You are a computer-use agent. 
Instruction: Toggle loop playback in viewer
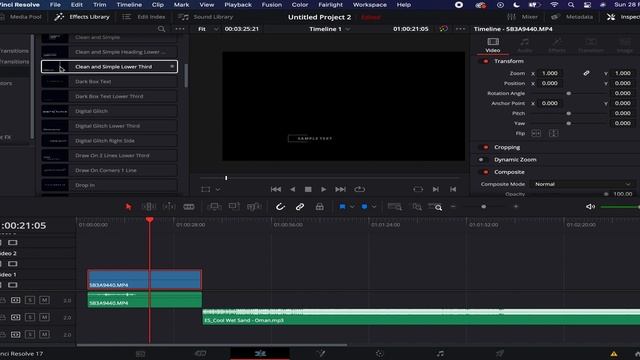click(x=360, y=189)
